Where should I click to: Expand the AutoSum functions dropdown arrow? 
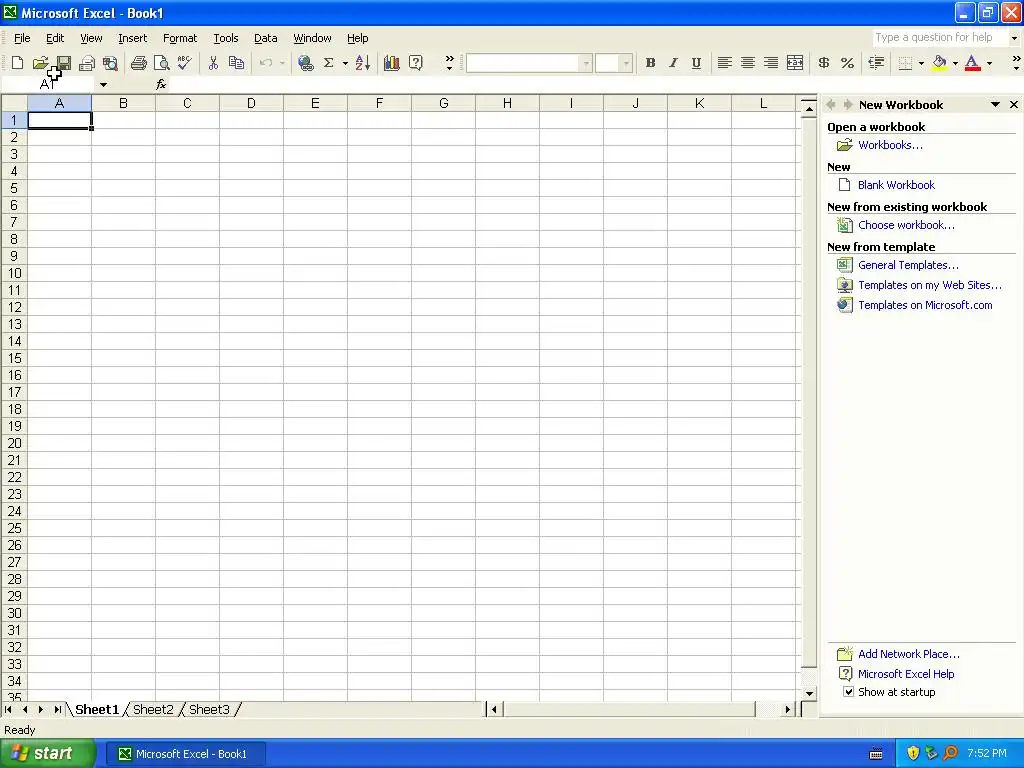click(x=345, y=63)
